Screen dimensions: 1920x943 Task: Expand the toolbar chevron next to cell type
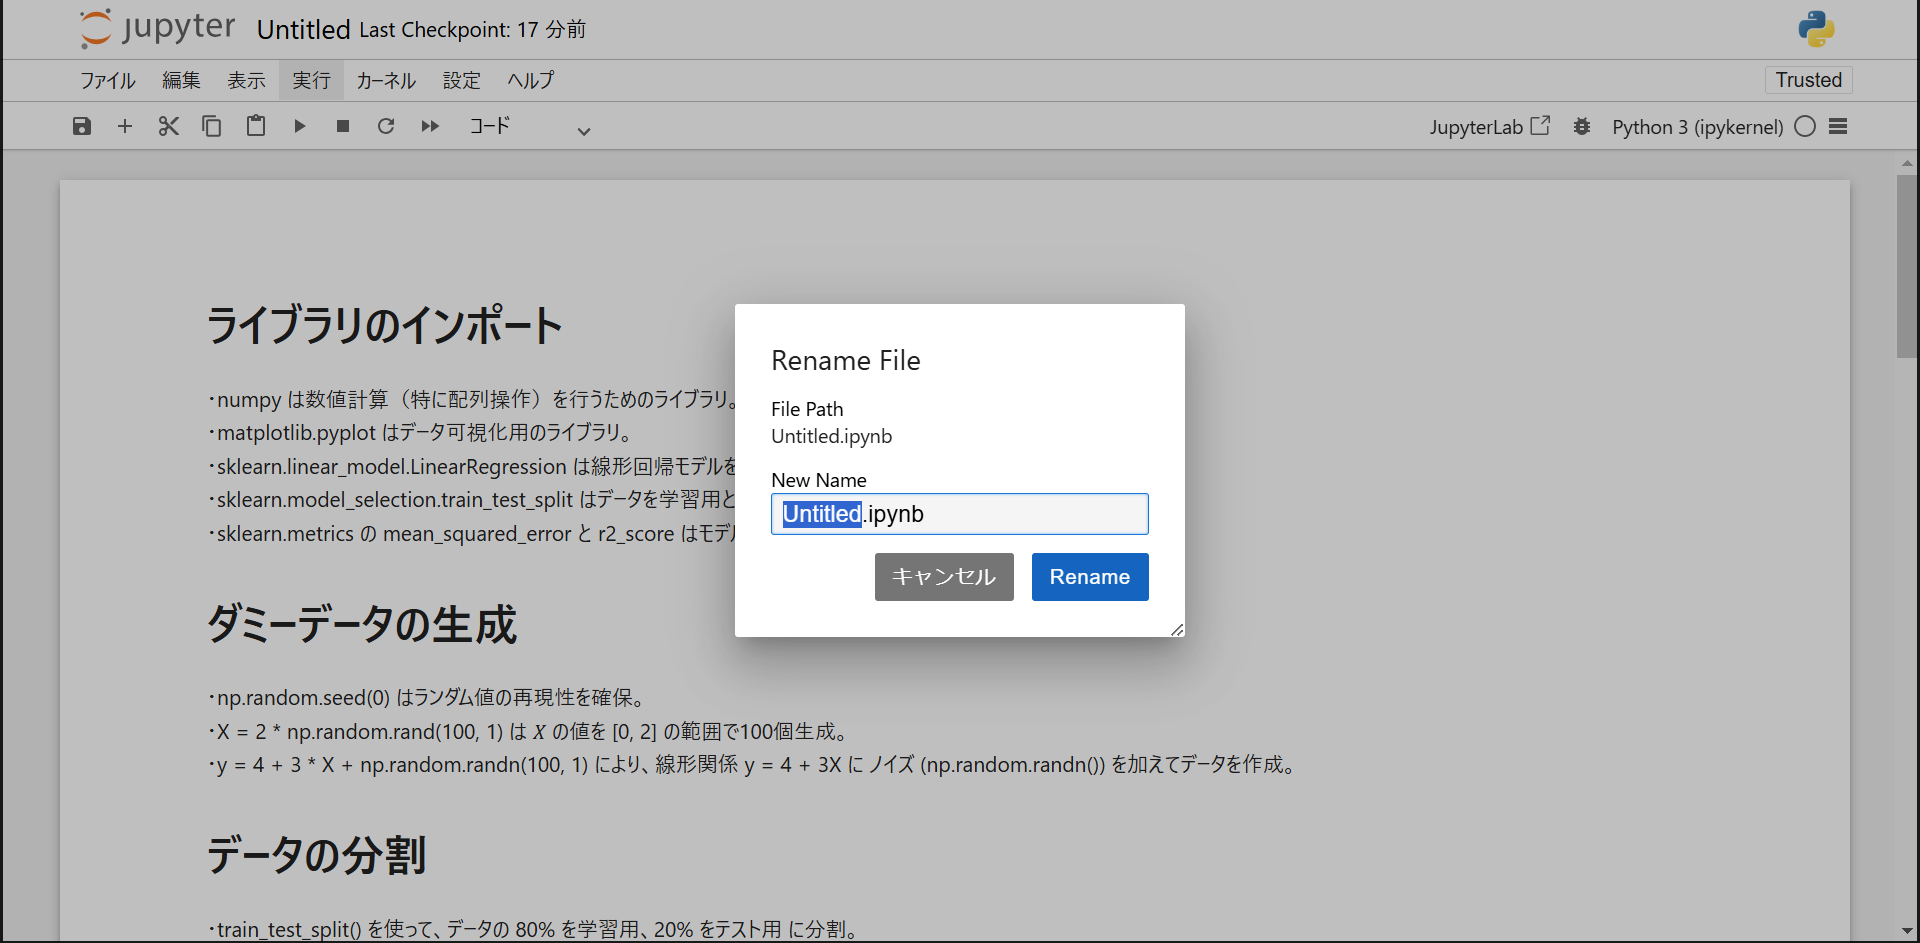tap(583, 130)
